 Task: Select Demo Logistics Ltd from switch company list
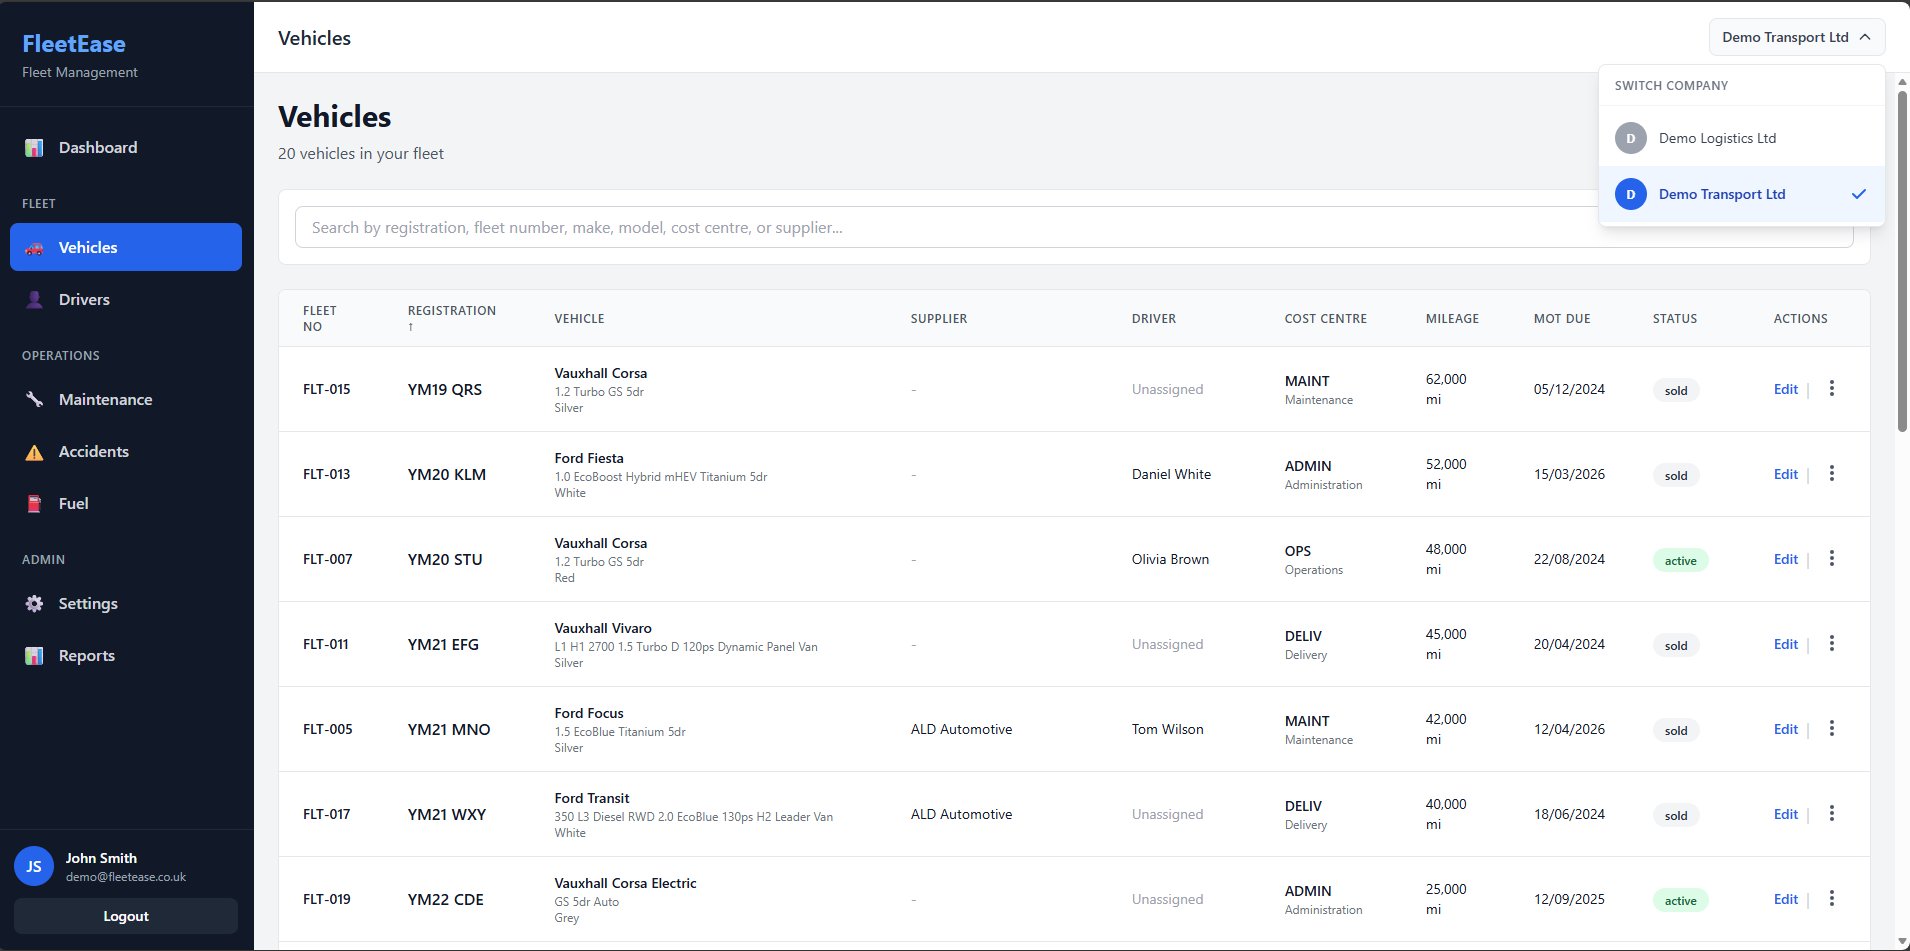point(1716,138)
